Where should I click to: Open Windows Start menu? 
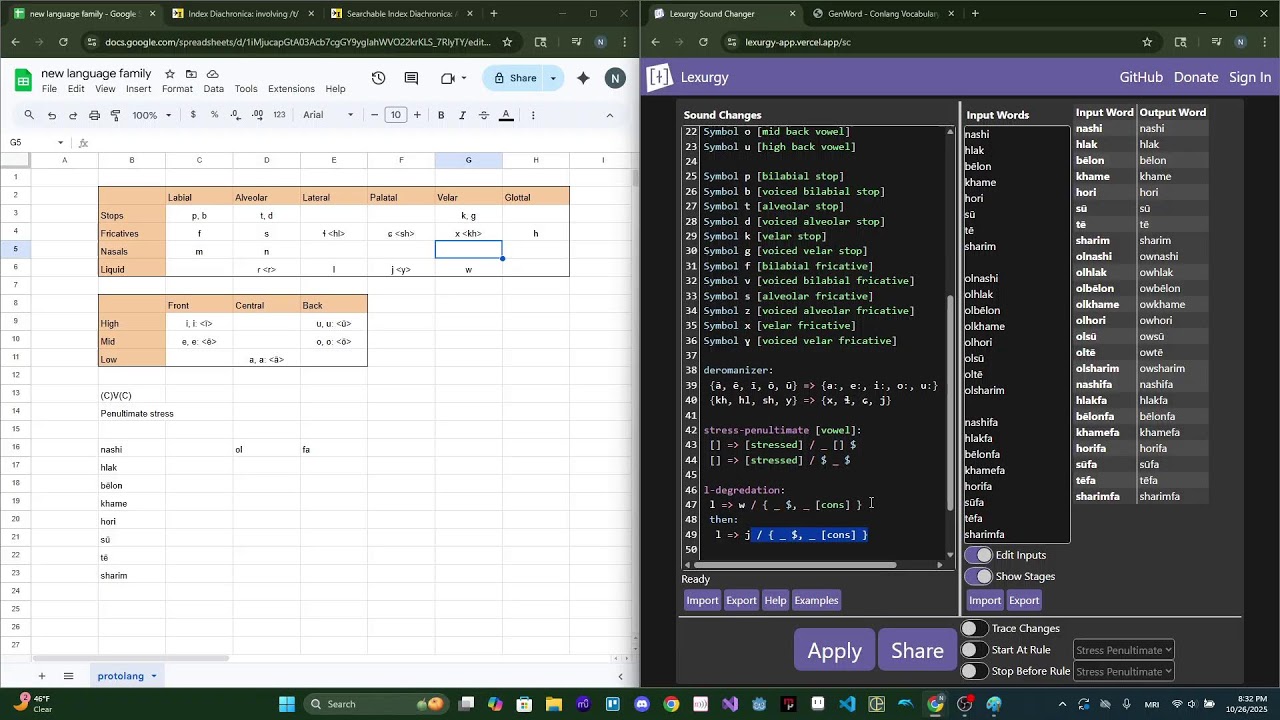coord(287,704)
